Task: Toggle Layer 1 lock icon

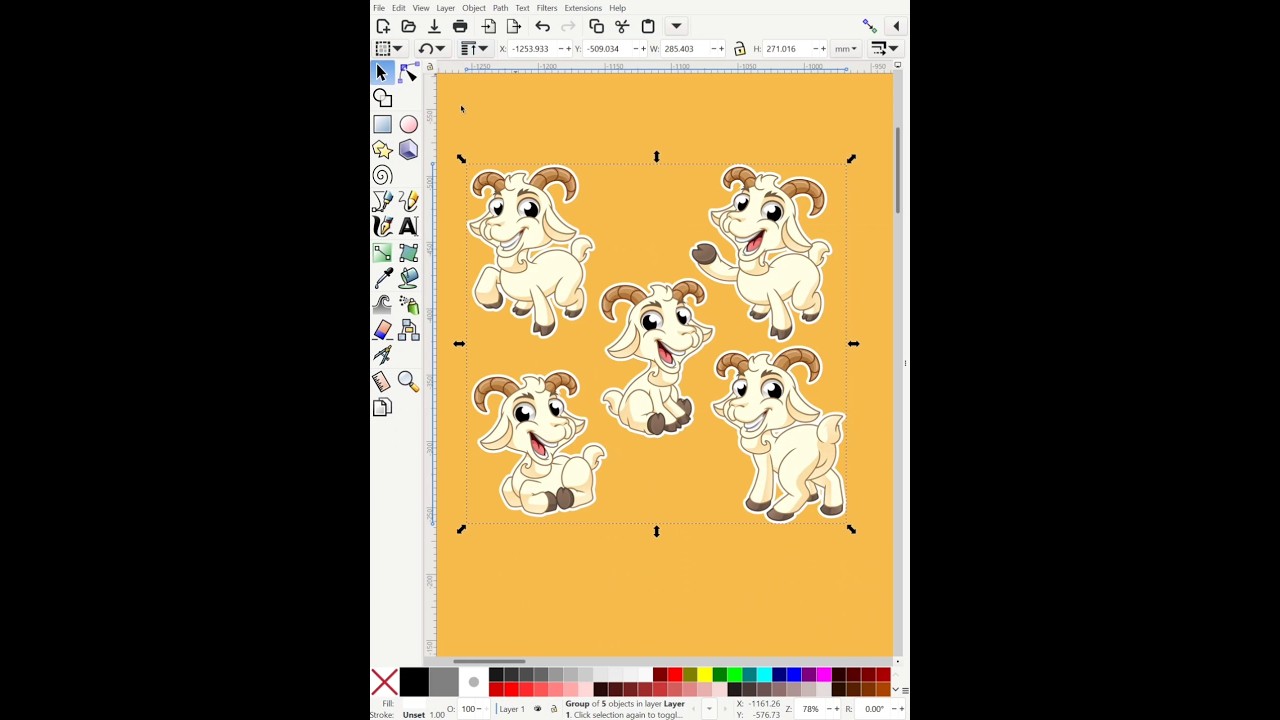Action: (x=554, y=709)
